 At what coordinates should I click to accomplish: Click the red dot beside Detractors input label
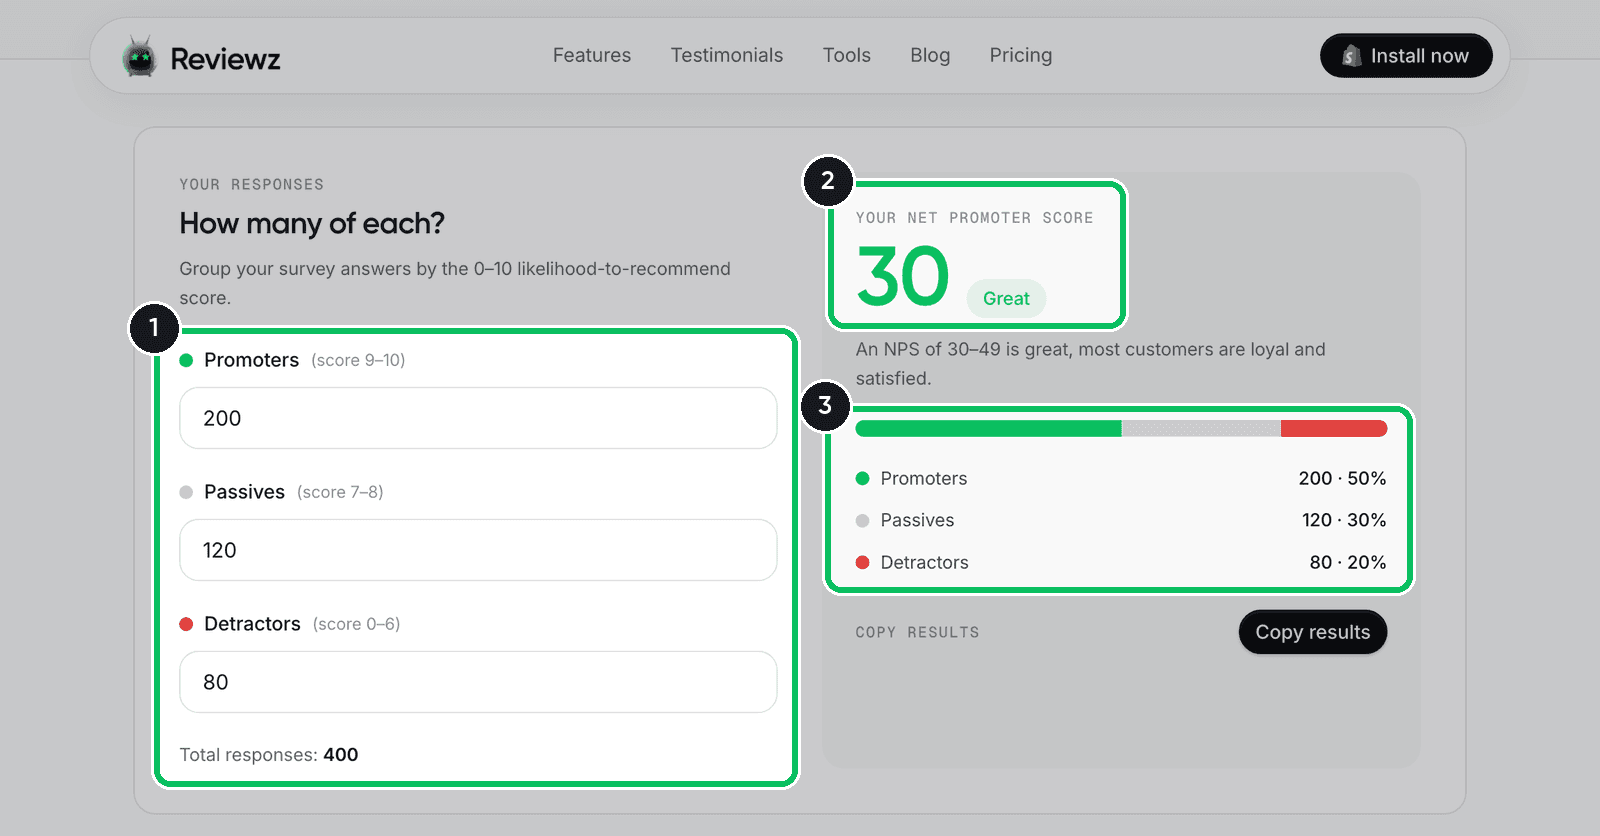click(x=186, y=624)
